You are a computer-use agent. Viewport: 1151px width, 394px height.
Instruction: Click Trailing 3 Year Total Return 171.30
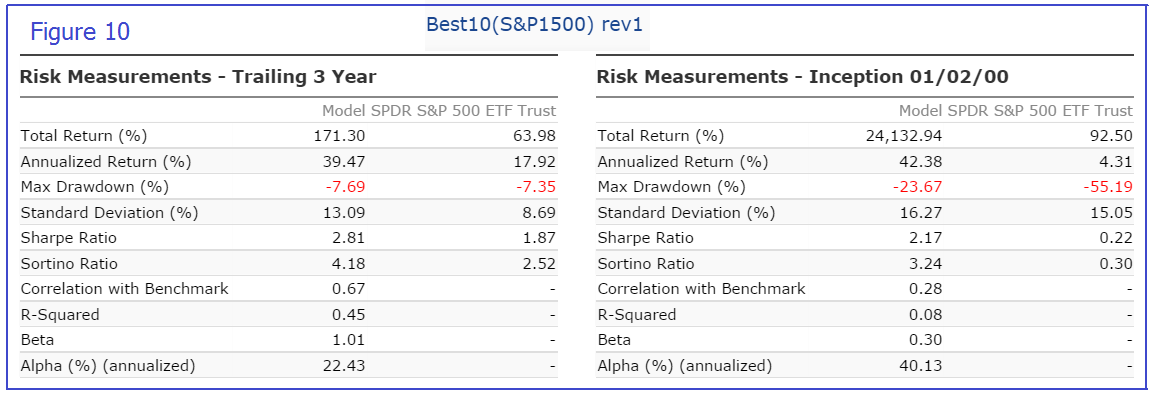(x=342, y=136)
